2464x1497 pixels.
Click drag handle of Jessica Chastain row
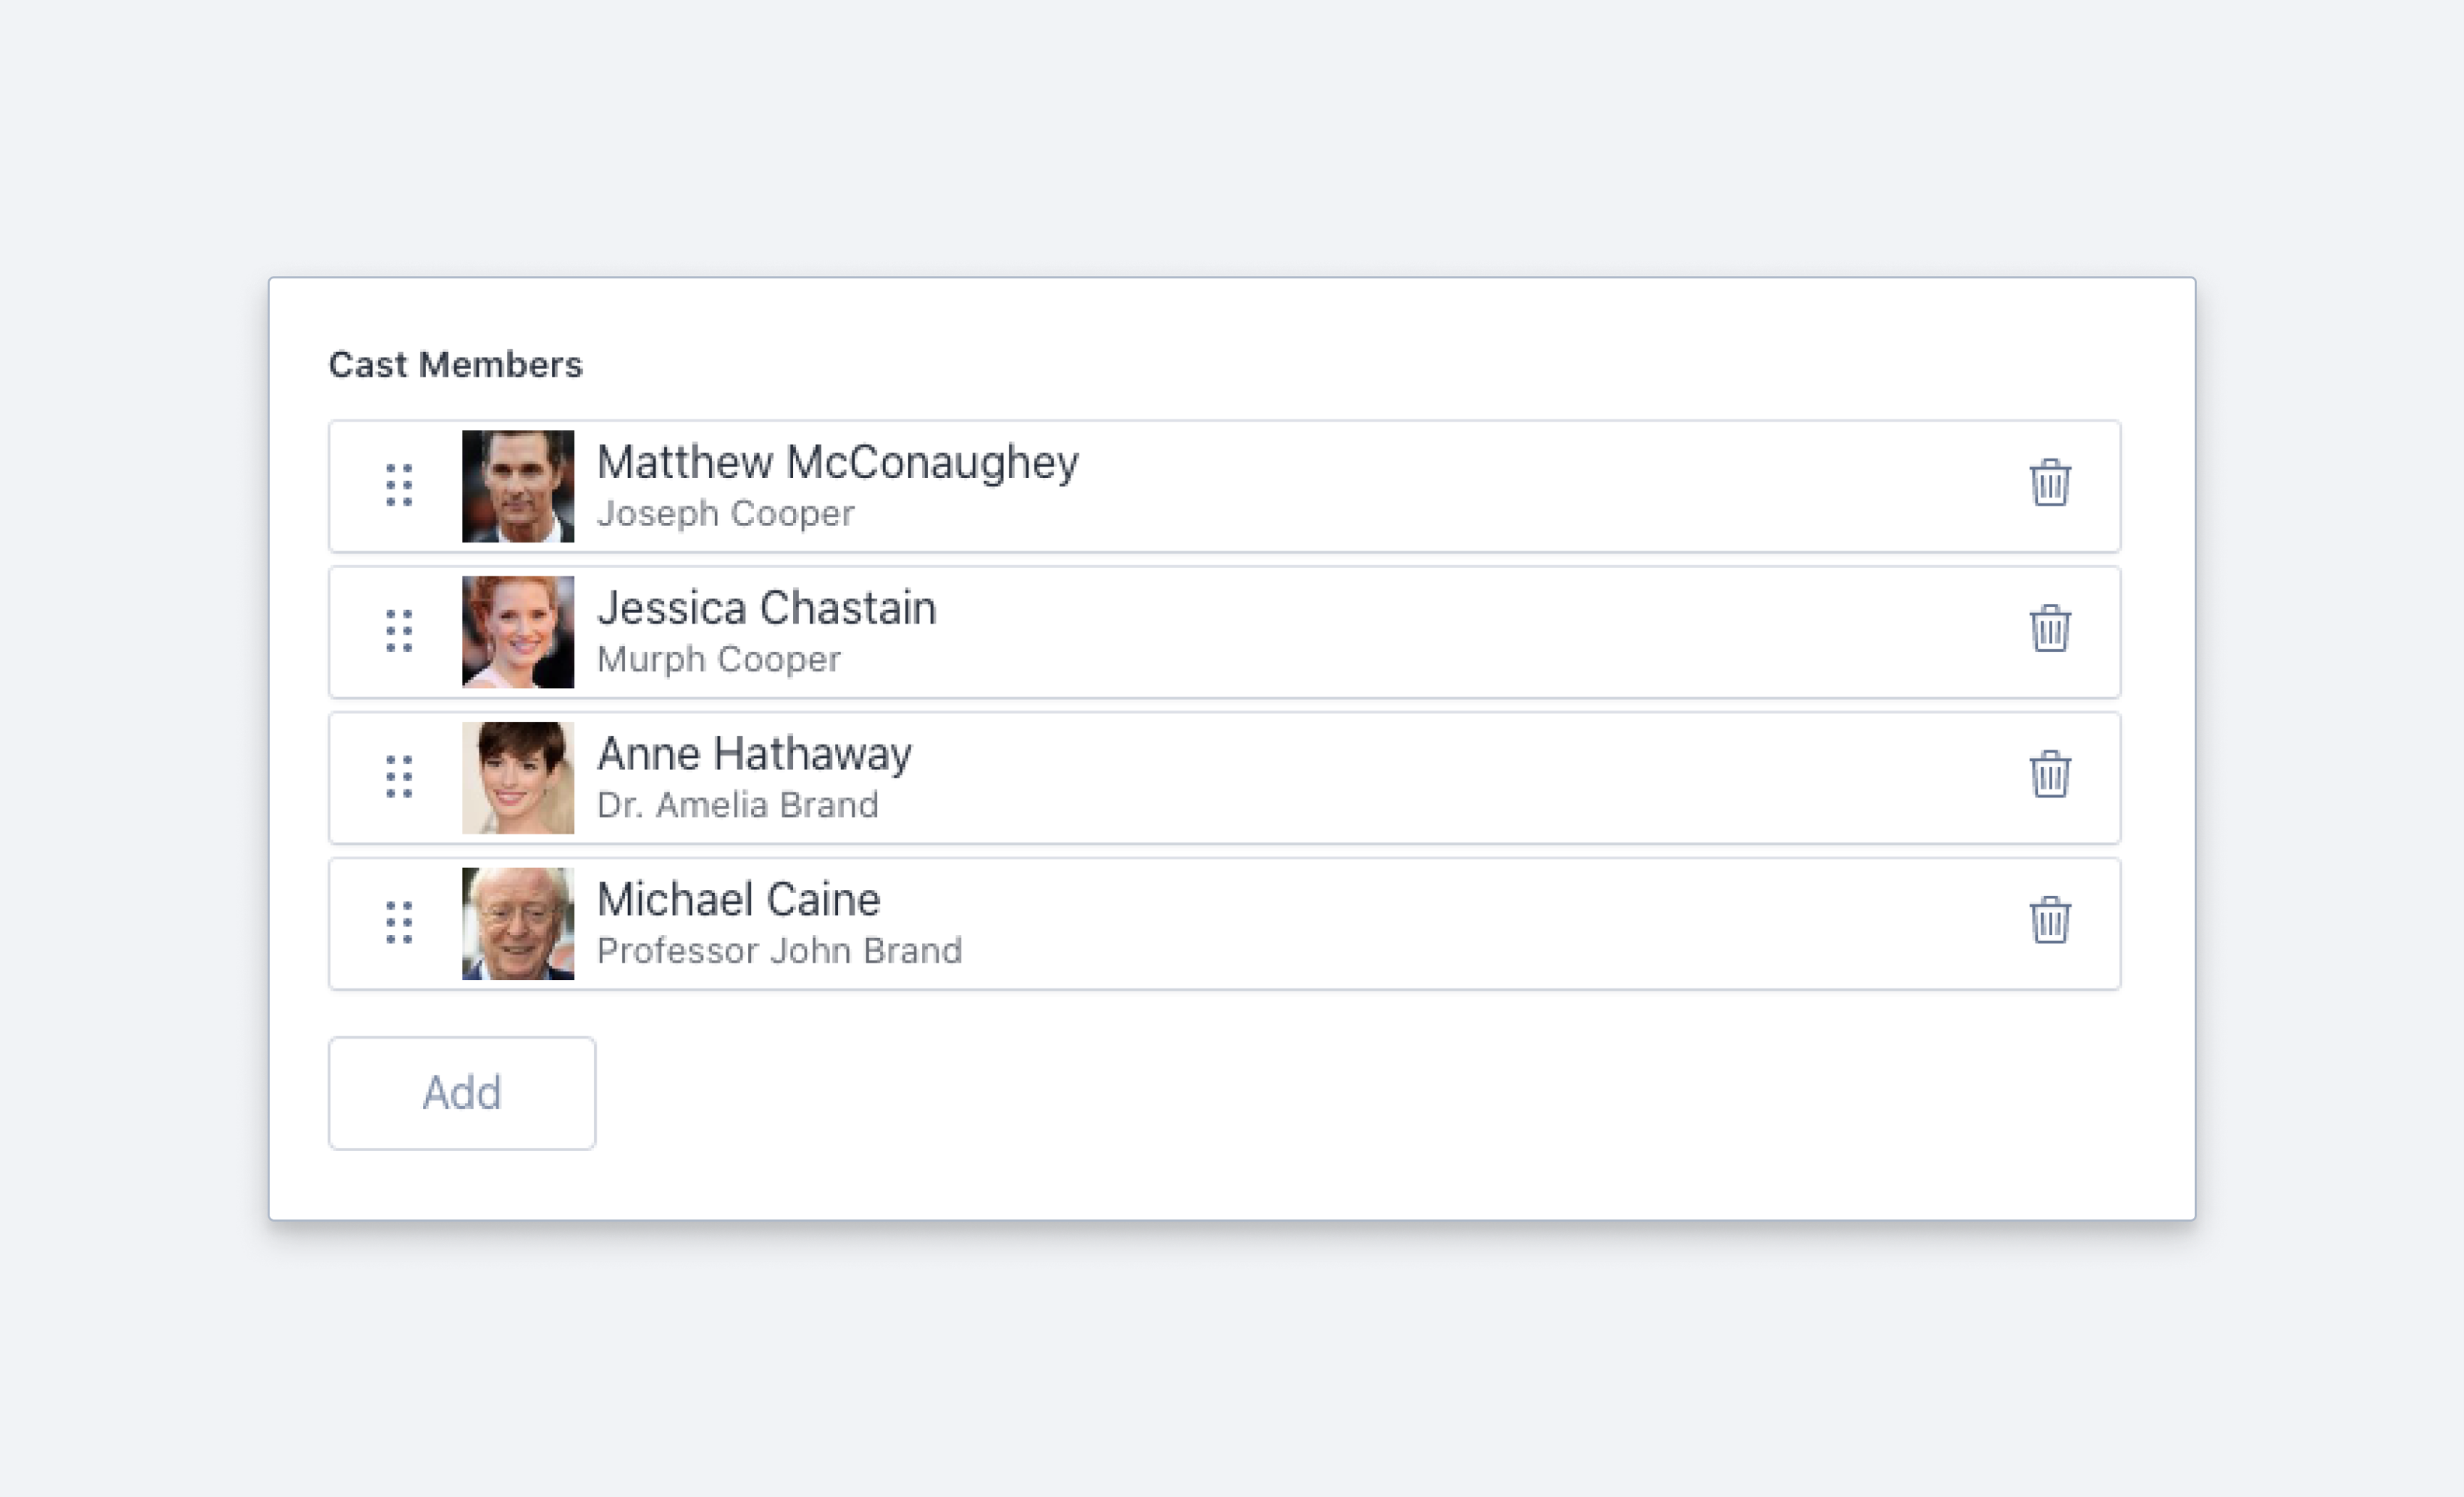pyautogui.click(x=399, y=631)
